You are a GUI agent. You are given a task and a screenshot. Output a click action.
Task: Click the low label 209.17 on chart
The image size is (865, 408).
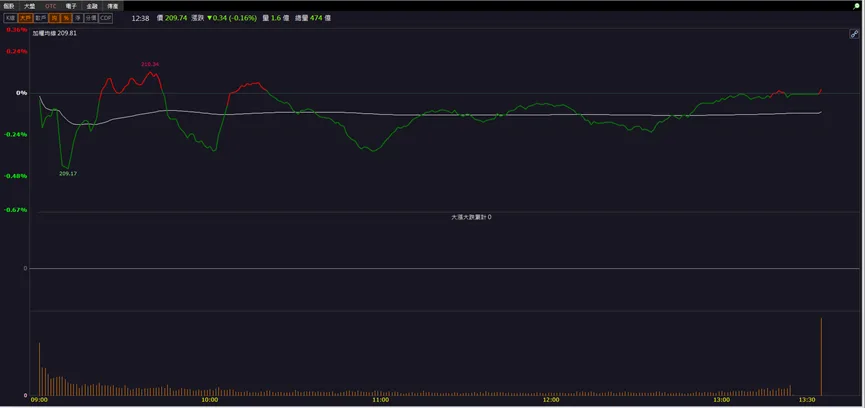(x=68, y=174)
